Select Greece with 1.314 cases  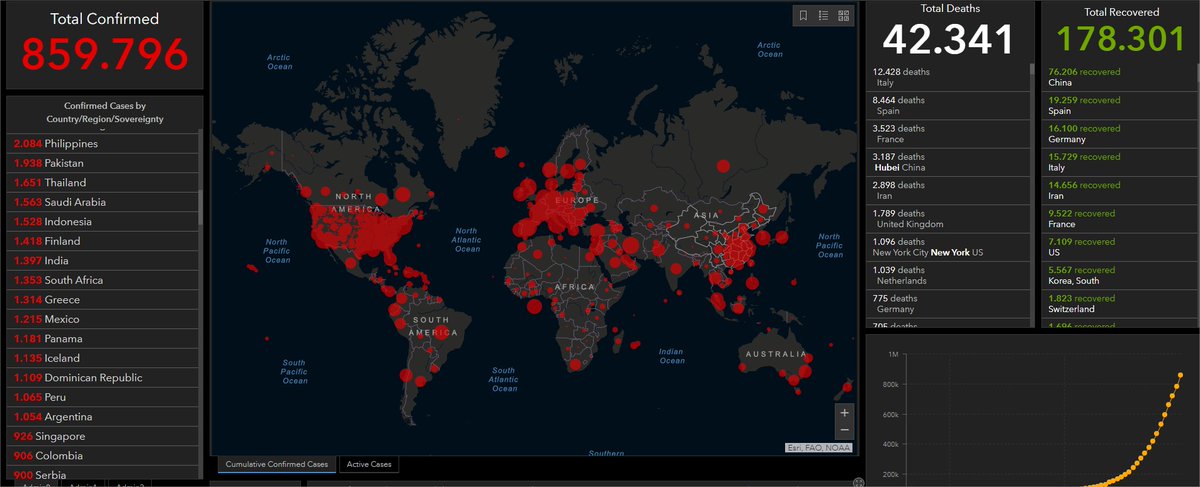pos(104,300)
